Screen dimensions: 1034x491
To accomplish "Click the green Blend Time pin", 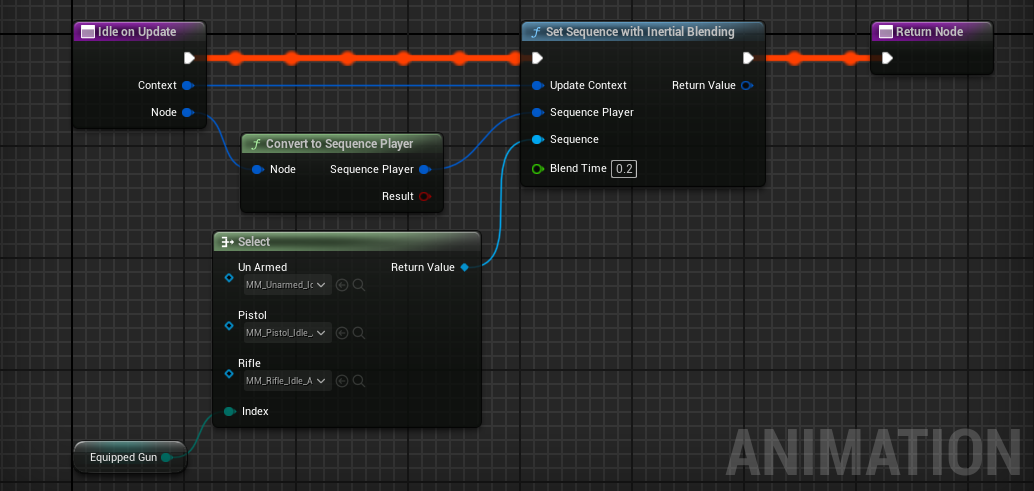I will (537, 169).
